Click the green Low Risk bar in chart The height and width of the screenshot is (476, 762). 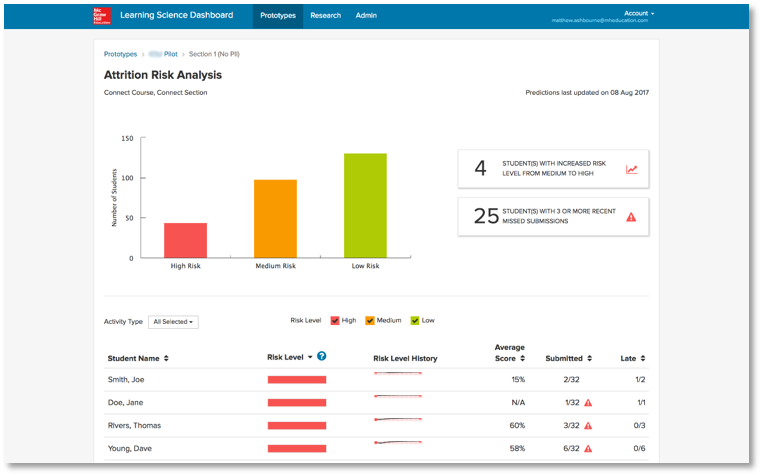(364, 205)
